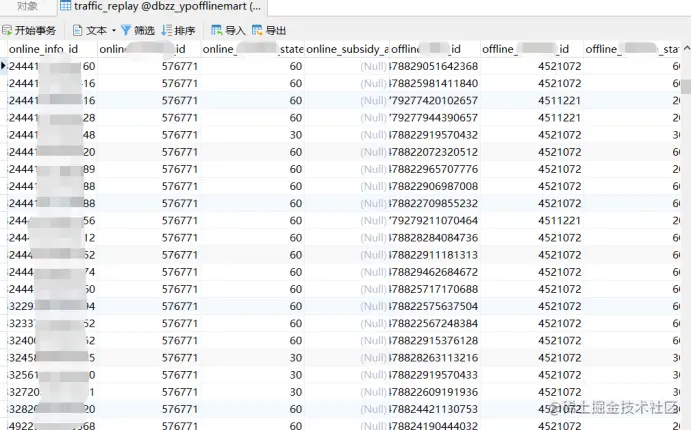Click the 导出 export icon
Image resolution: width=692 pixels, height=430 pixels.
pyautogui.click(x=257, y=30)
